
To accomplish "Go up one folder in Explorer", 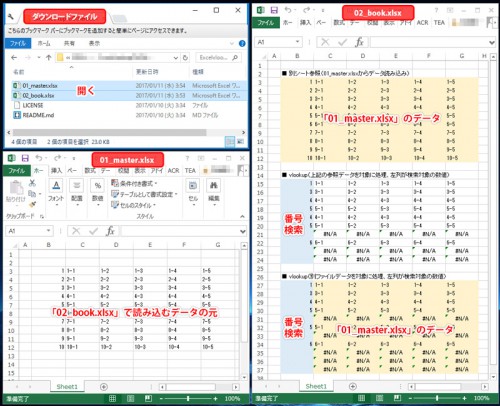I will (49, 57).
